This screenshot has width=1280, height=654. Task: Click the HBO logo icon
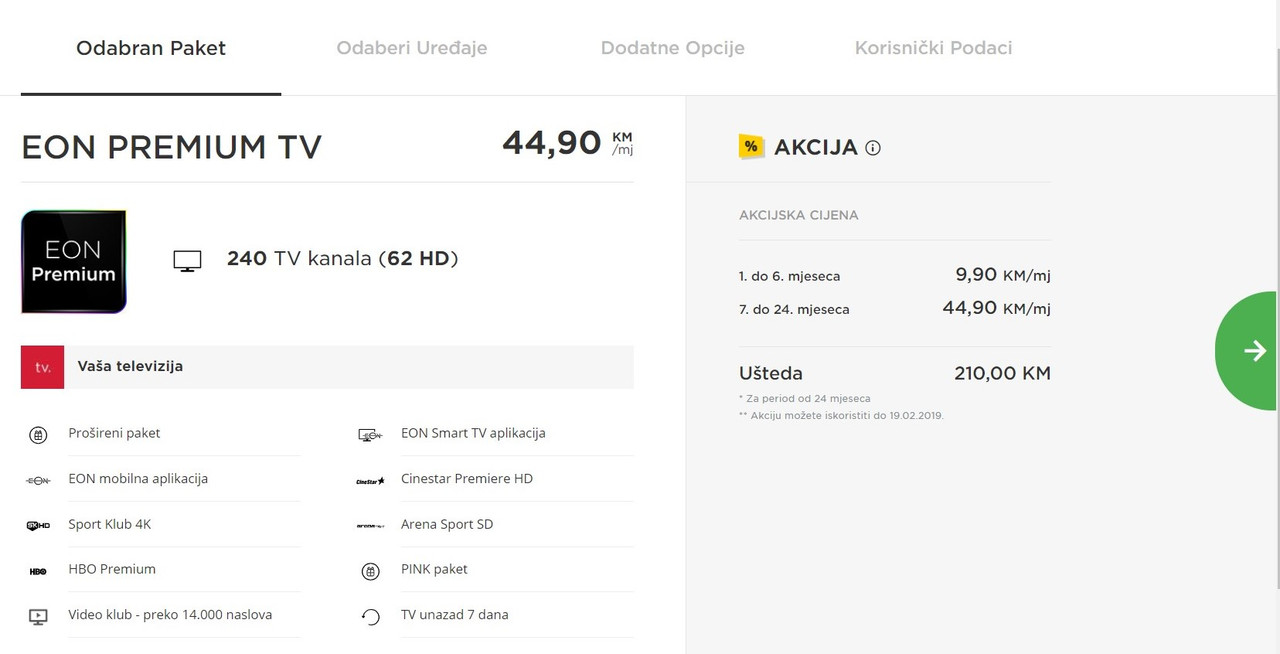pos(38,571)
